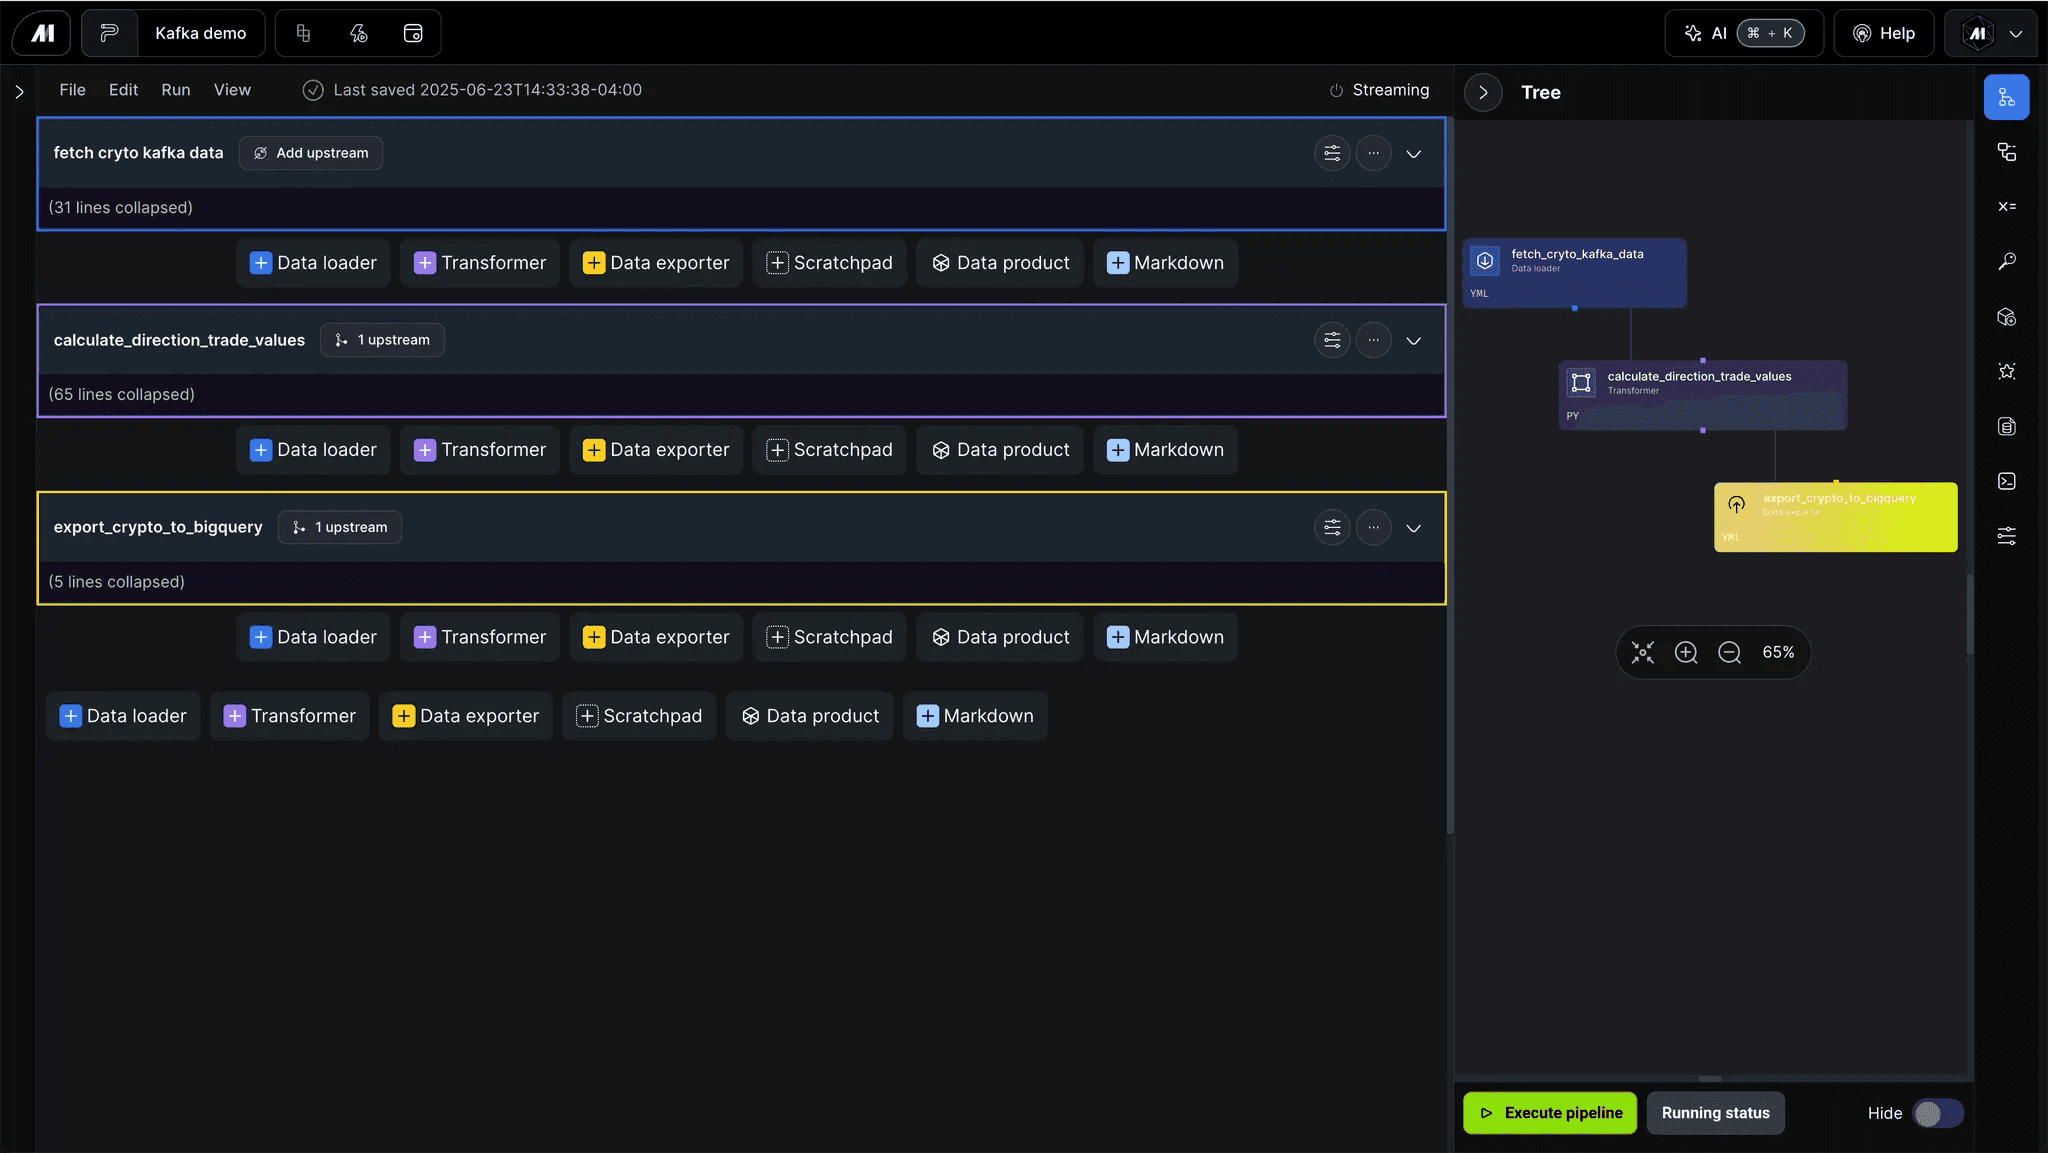Zoom out on the tree graph
The width and height of the screenshot is (2048, 1153).
1729,653
